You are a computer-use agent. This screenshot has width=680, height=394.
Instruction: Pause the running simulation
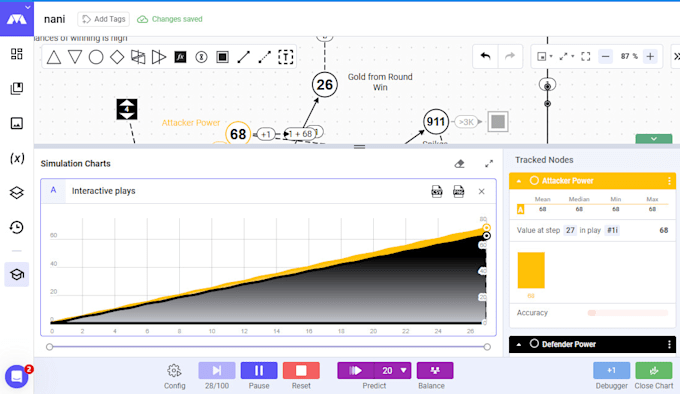(x=259, y=370)
